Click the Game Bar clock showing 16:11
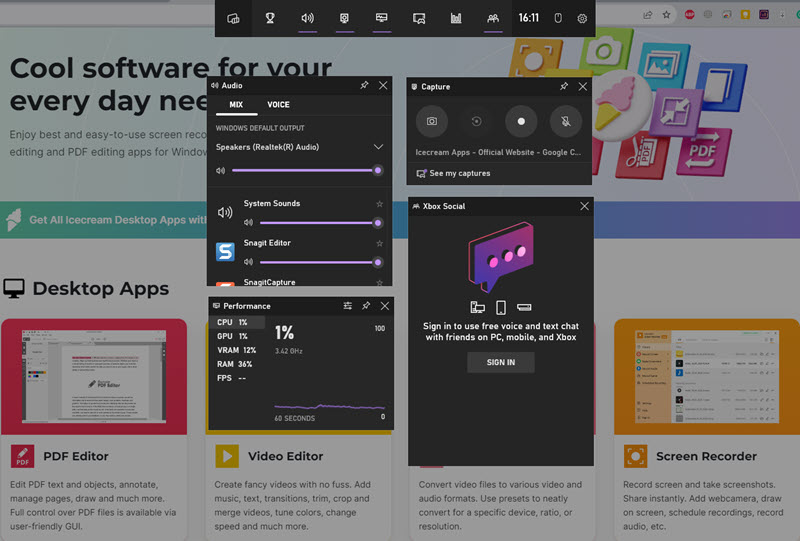Viewport: 800px width, 541px height. [529, 18]
